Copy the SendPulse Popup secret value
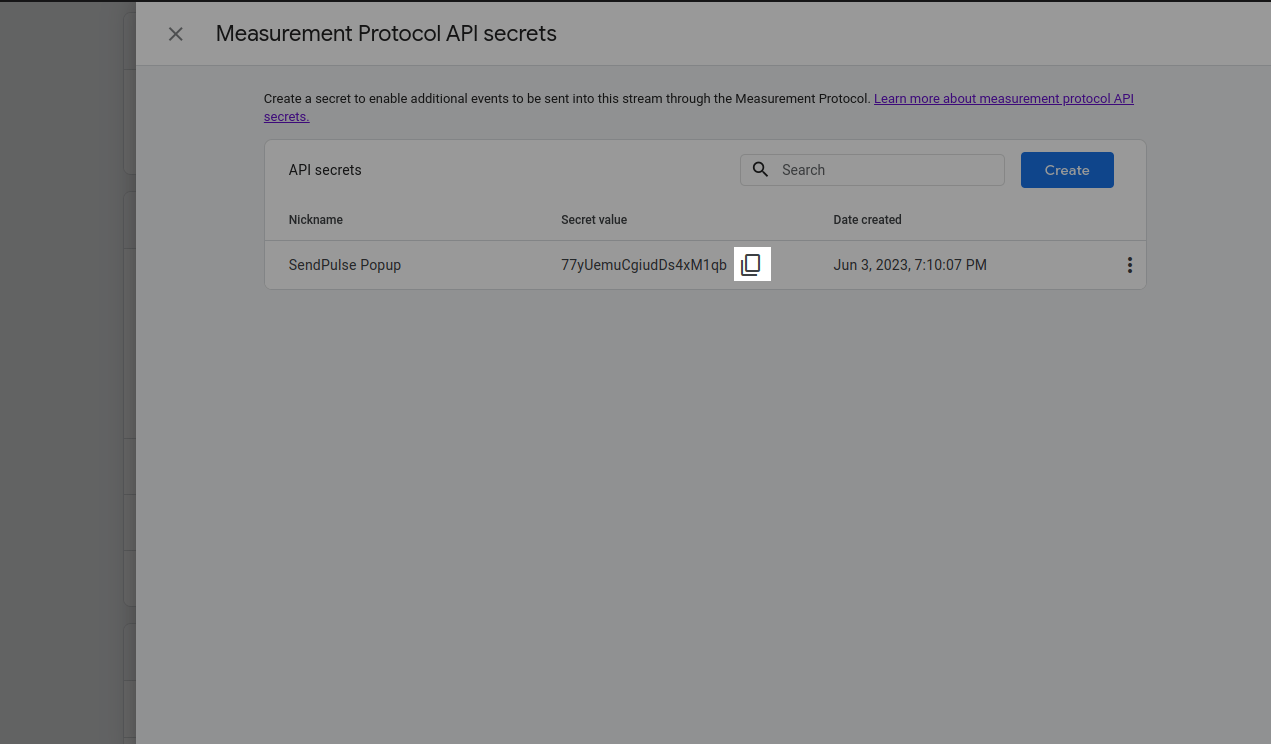Viewport: 1271px width, 744px height. click(751, 265)
